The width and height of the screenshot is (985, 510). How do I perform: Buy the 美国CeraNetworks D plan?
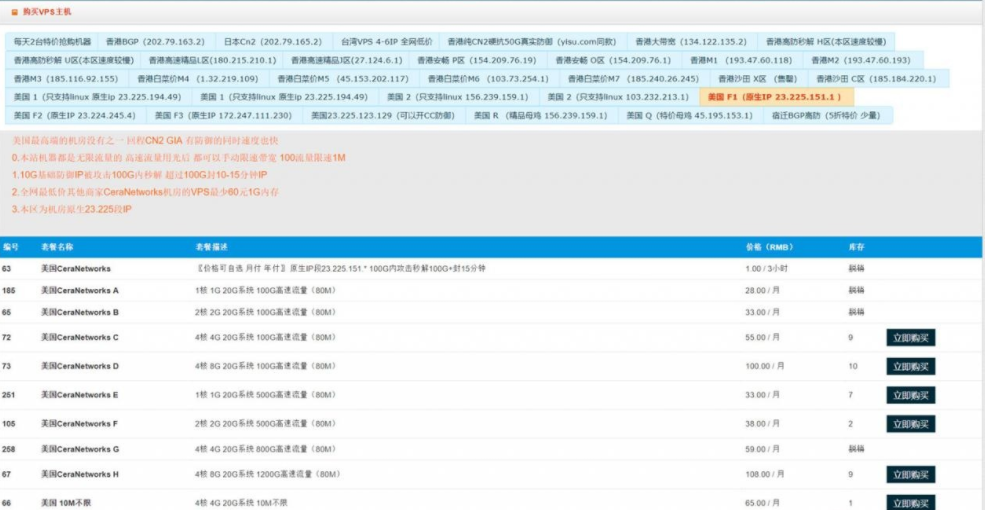click(910, 367)
